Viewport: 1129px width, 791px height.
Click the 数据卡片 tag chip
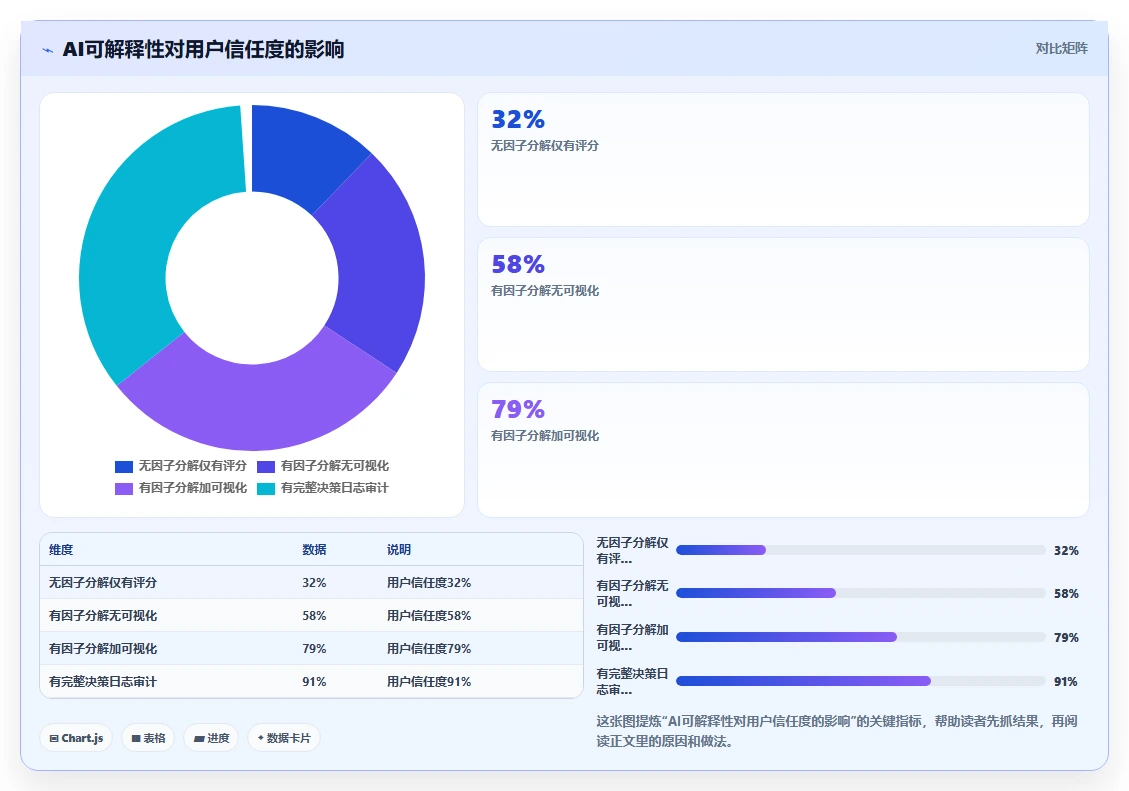[284, 738]
